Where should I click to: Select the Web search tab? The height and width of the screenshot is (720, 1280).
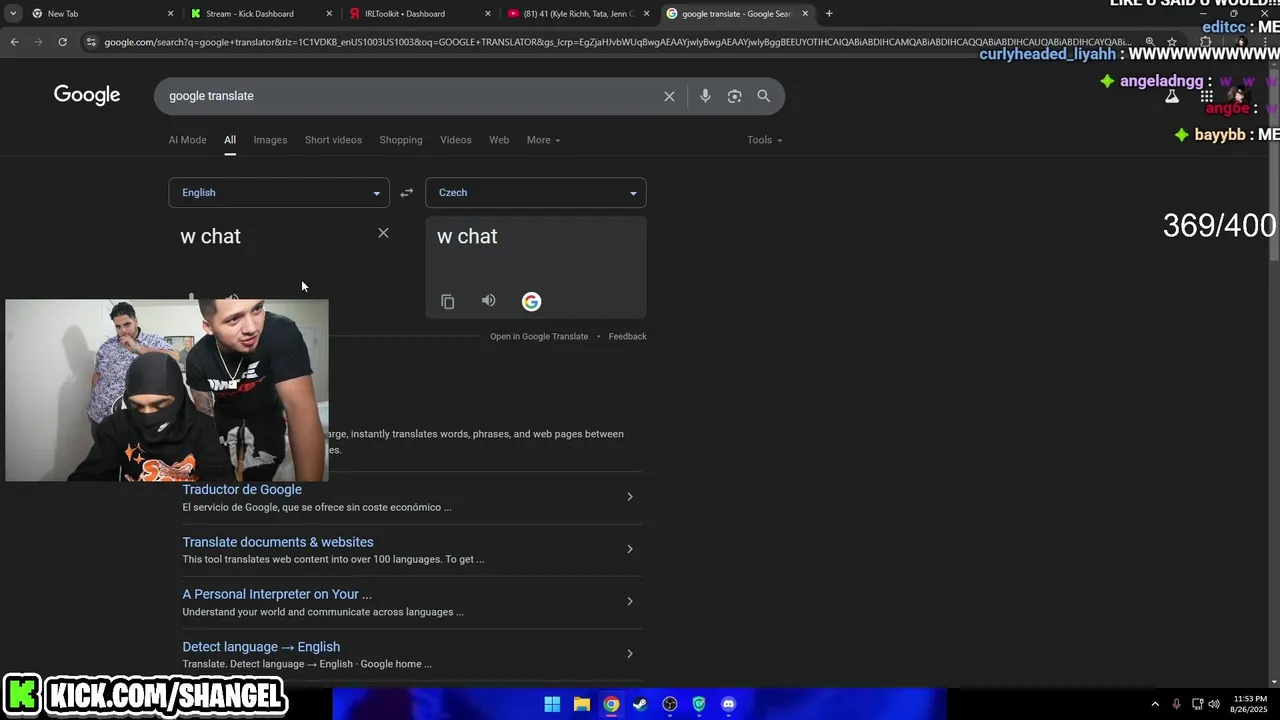point(499,140)
